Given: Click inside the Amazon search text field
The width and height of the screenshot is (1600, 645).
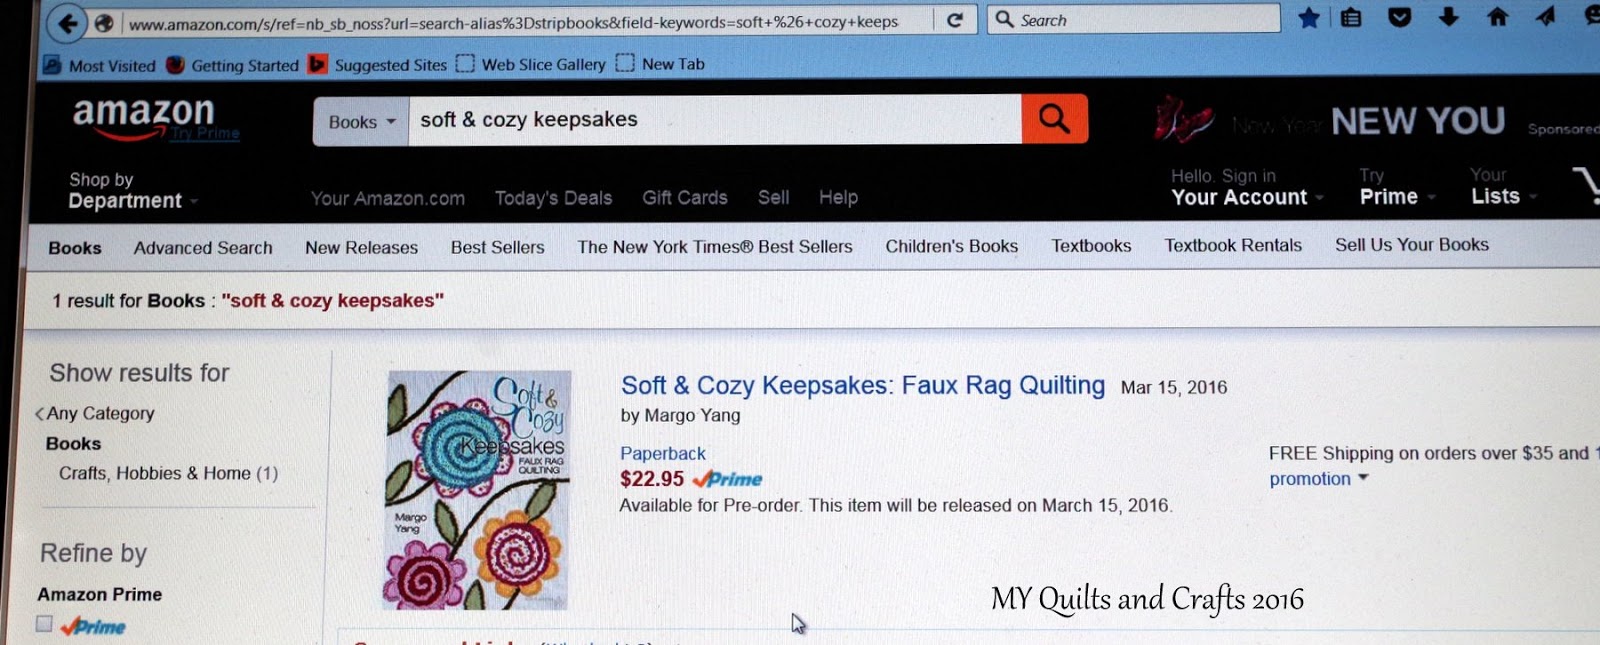Looking at the screenshot, I should coord(715,120).
